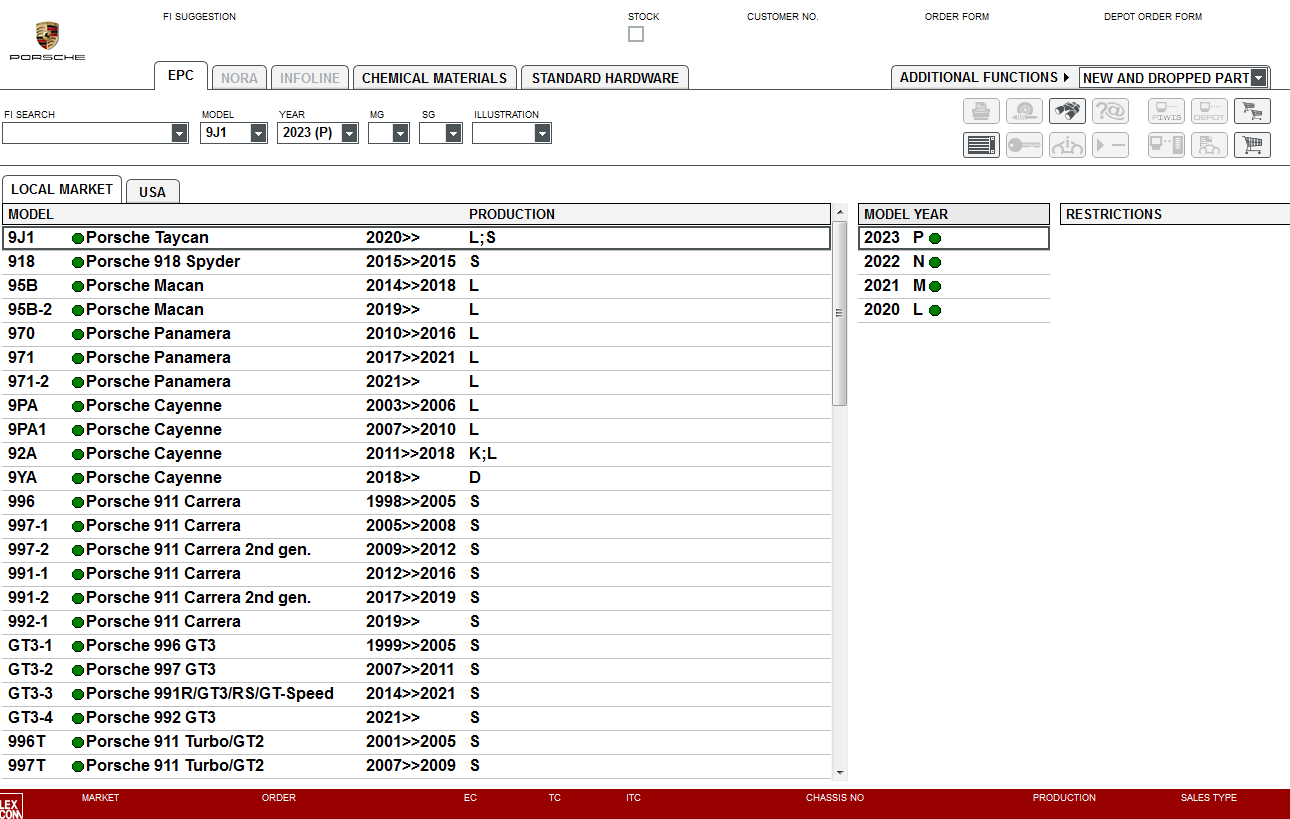The height and width of the screenshot is (819, 1290).
Task: Click the printer icon
Action: 981,111
